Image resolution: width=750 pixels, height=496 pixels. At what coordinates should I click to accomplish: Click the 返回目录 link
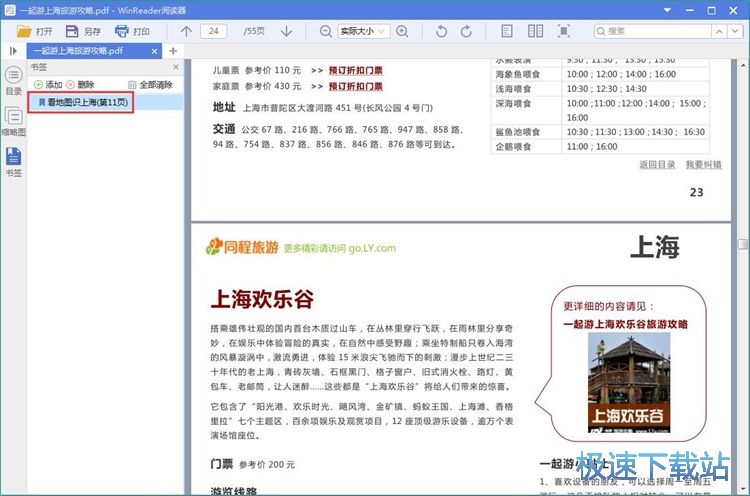tap(657, 165)
